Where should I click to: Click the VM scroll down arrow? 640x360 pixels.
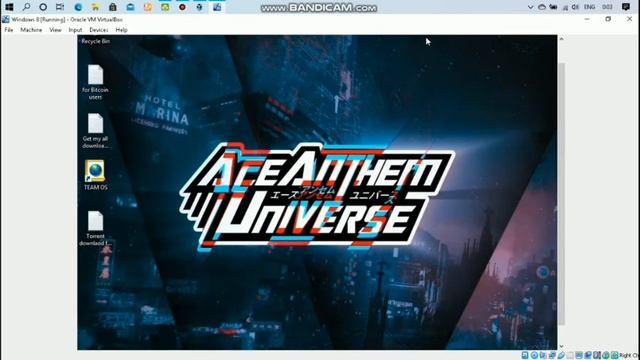pos(562,346)
